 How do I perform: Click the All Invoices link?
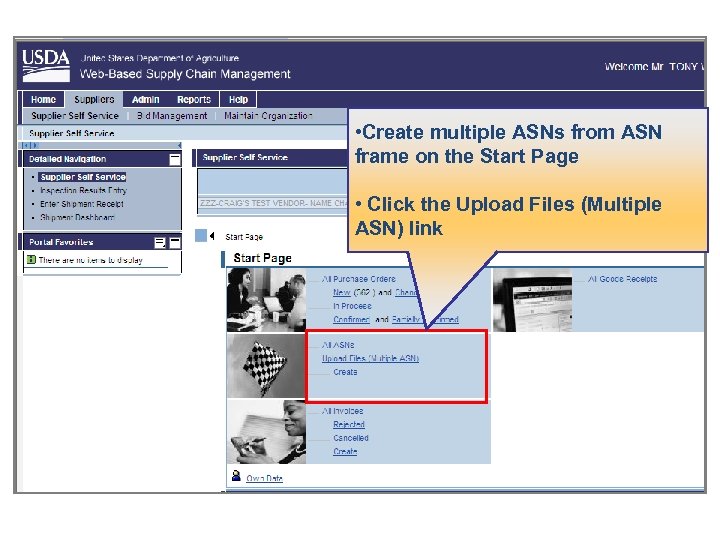343,411
